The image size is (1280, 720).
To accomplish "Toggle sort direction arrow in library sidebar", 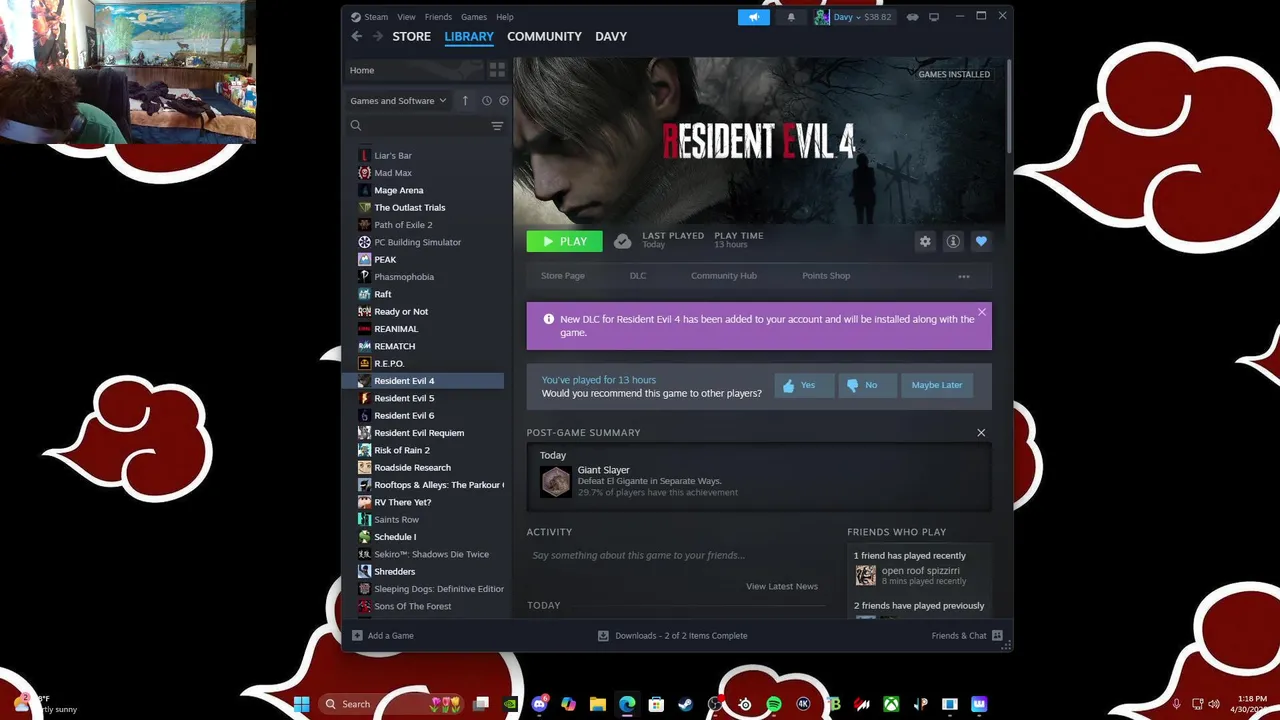I will coord(465,100).
